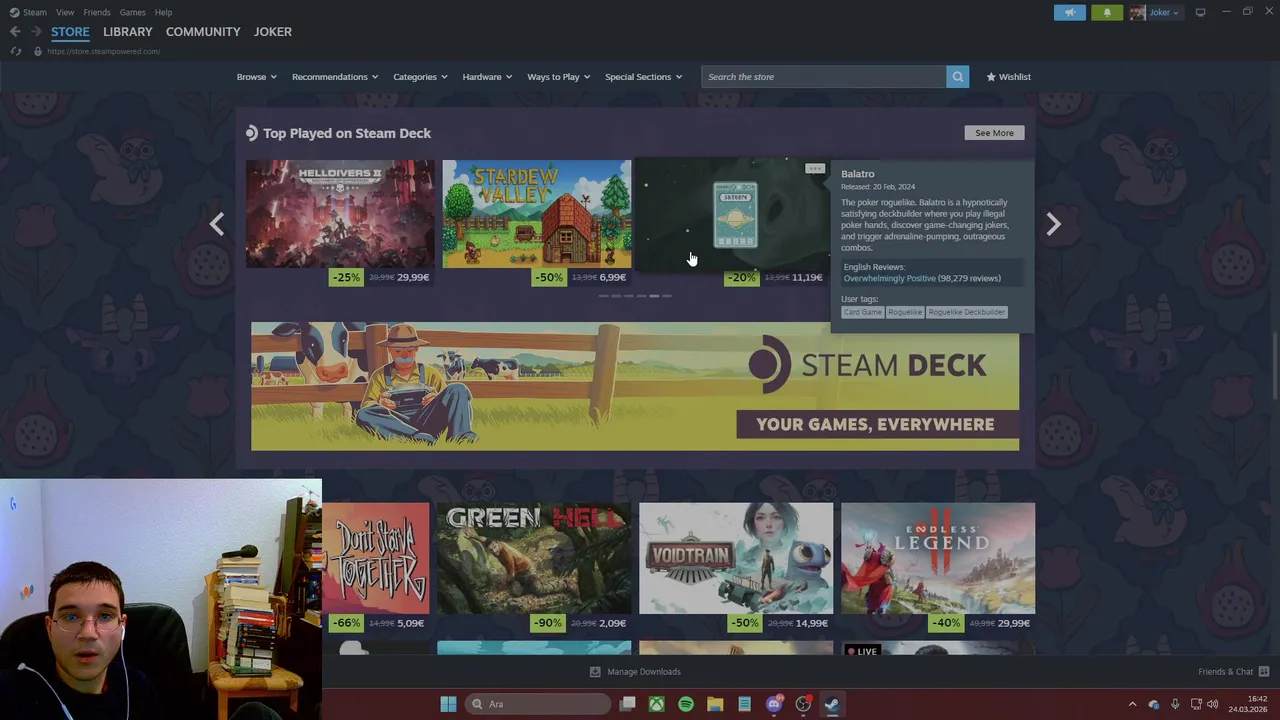This screenshot has height=720, width=1280.
Task: Open Task View in the taskbar
Action: 627,704
